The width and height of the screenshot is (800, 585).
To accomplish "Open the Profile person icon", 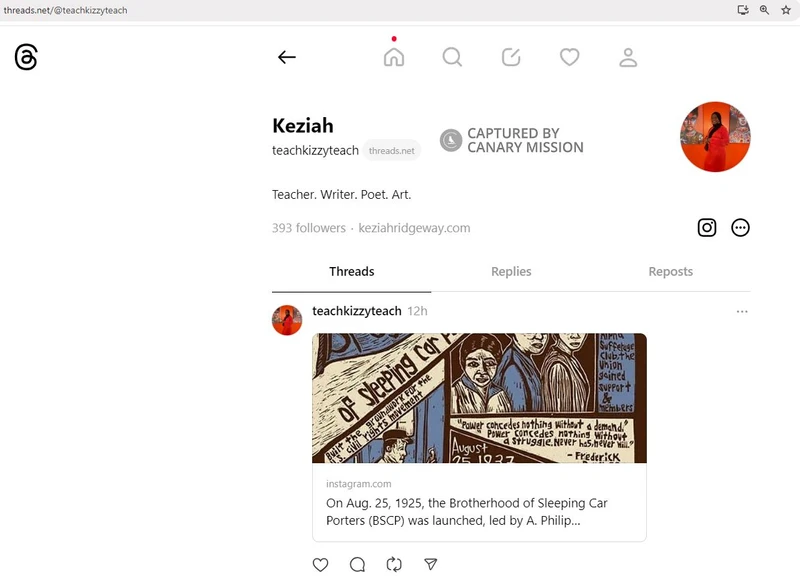I will [x=628, y=57].
